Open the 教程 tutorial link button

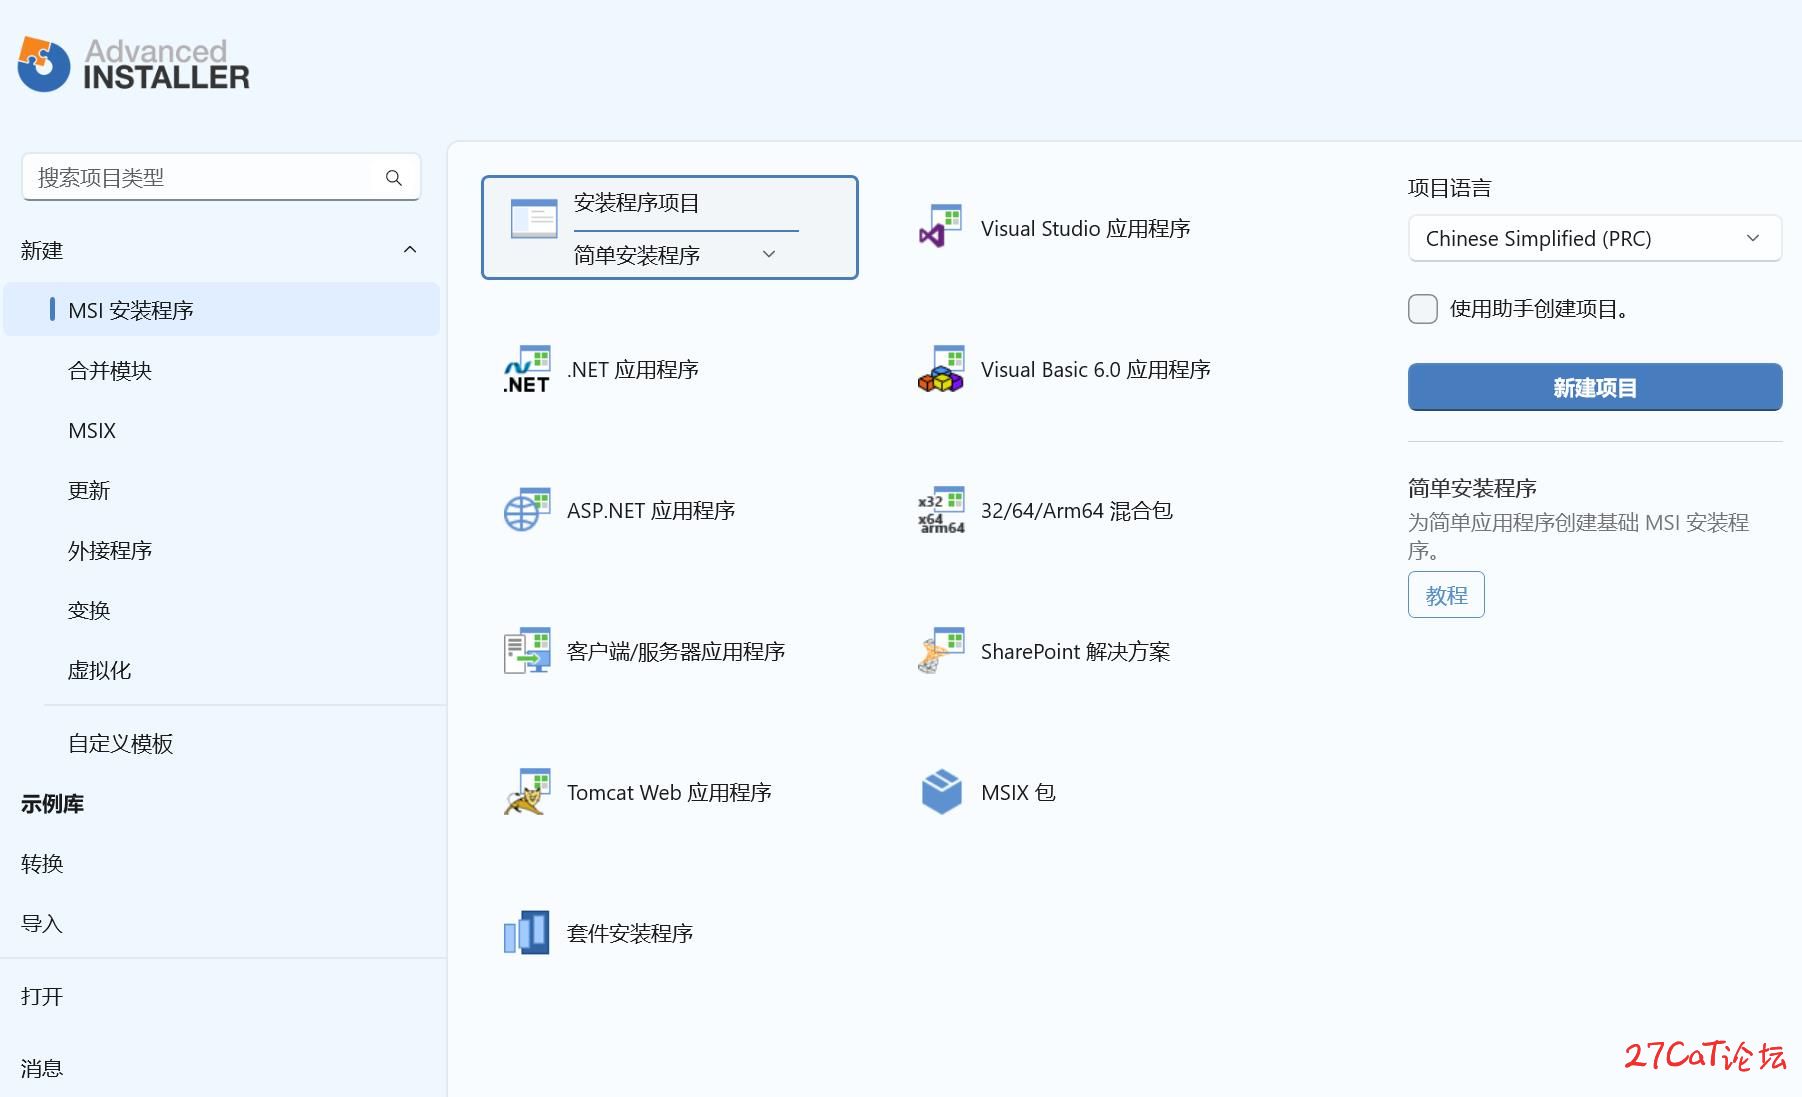tap(1446, 595)
